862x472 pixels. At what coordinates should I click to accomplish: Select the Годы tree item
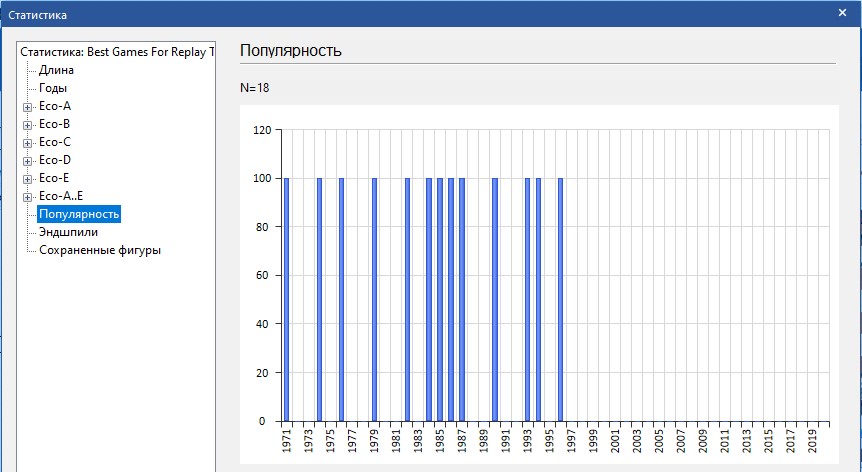pos(53,88)
